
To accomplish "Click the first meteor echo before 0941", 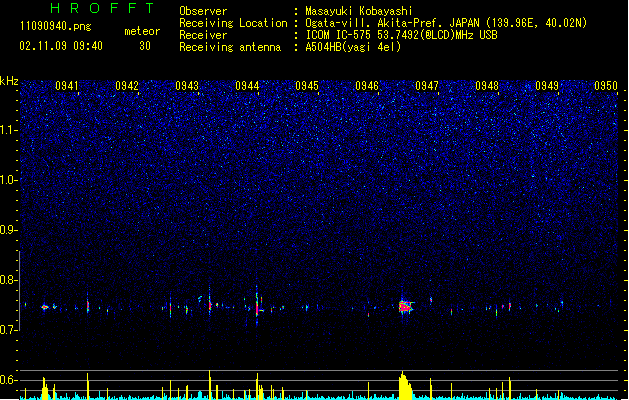I will [x=45, y=307].
